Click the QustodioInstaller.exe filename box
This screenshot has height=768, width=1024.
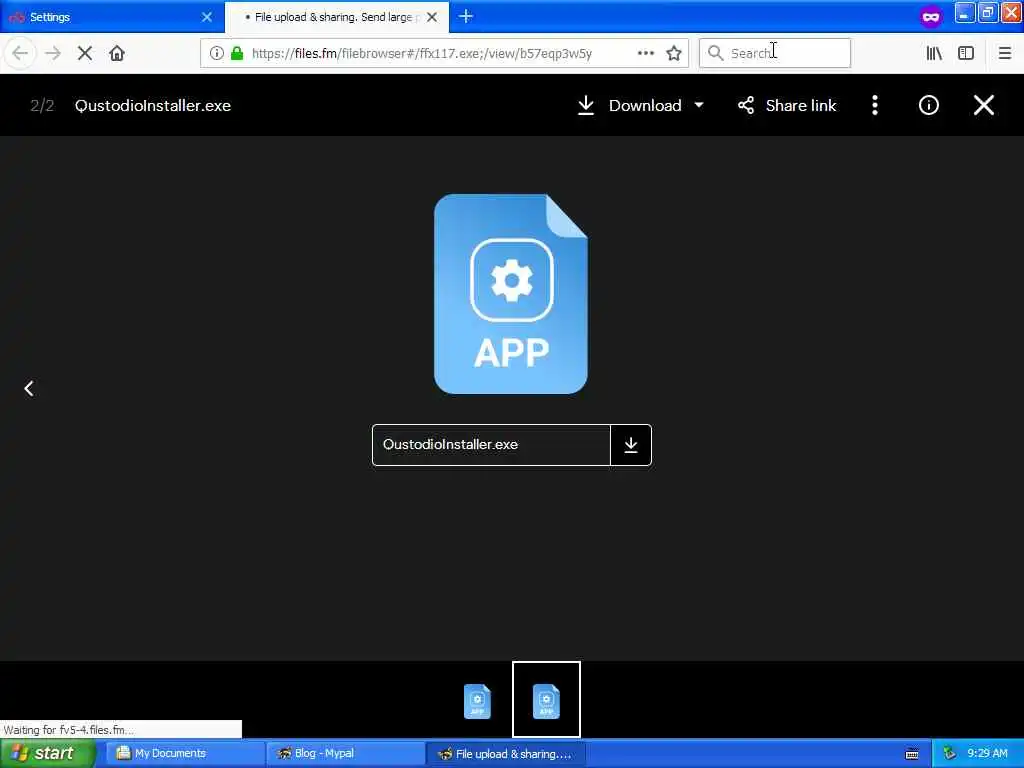pyautogui.click(x=491, y=445)
